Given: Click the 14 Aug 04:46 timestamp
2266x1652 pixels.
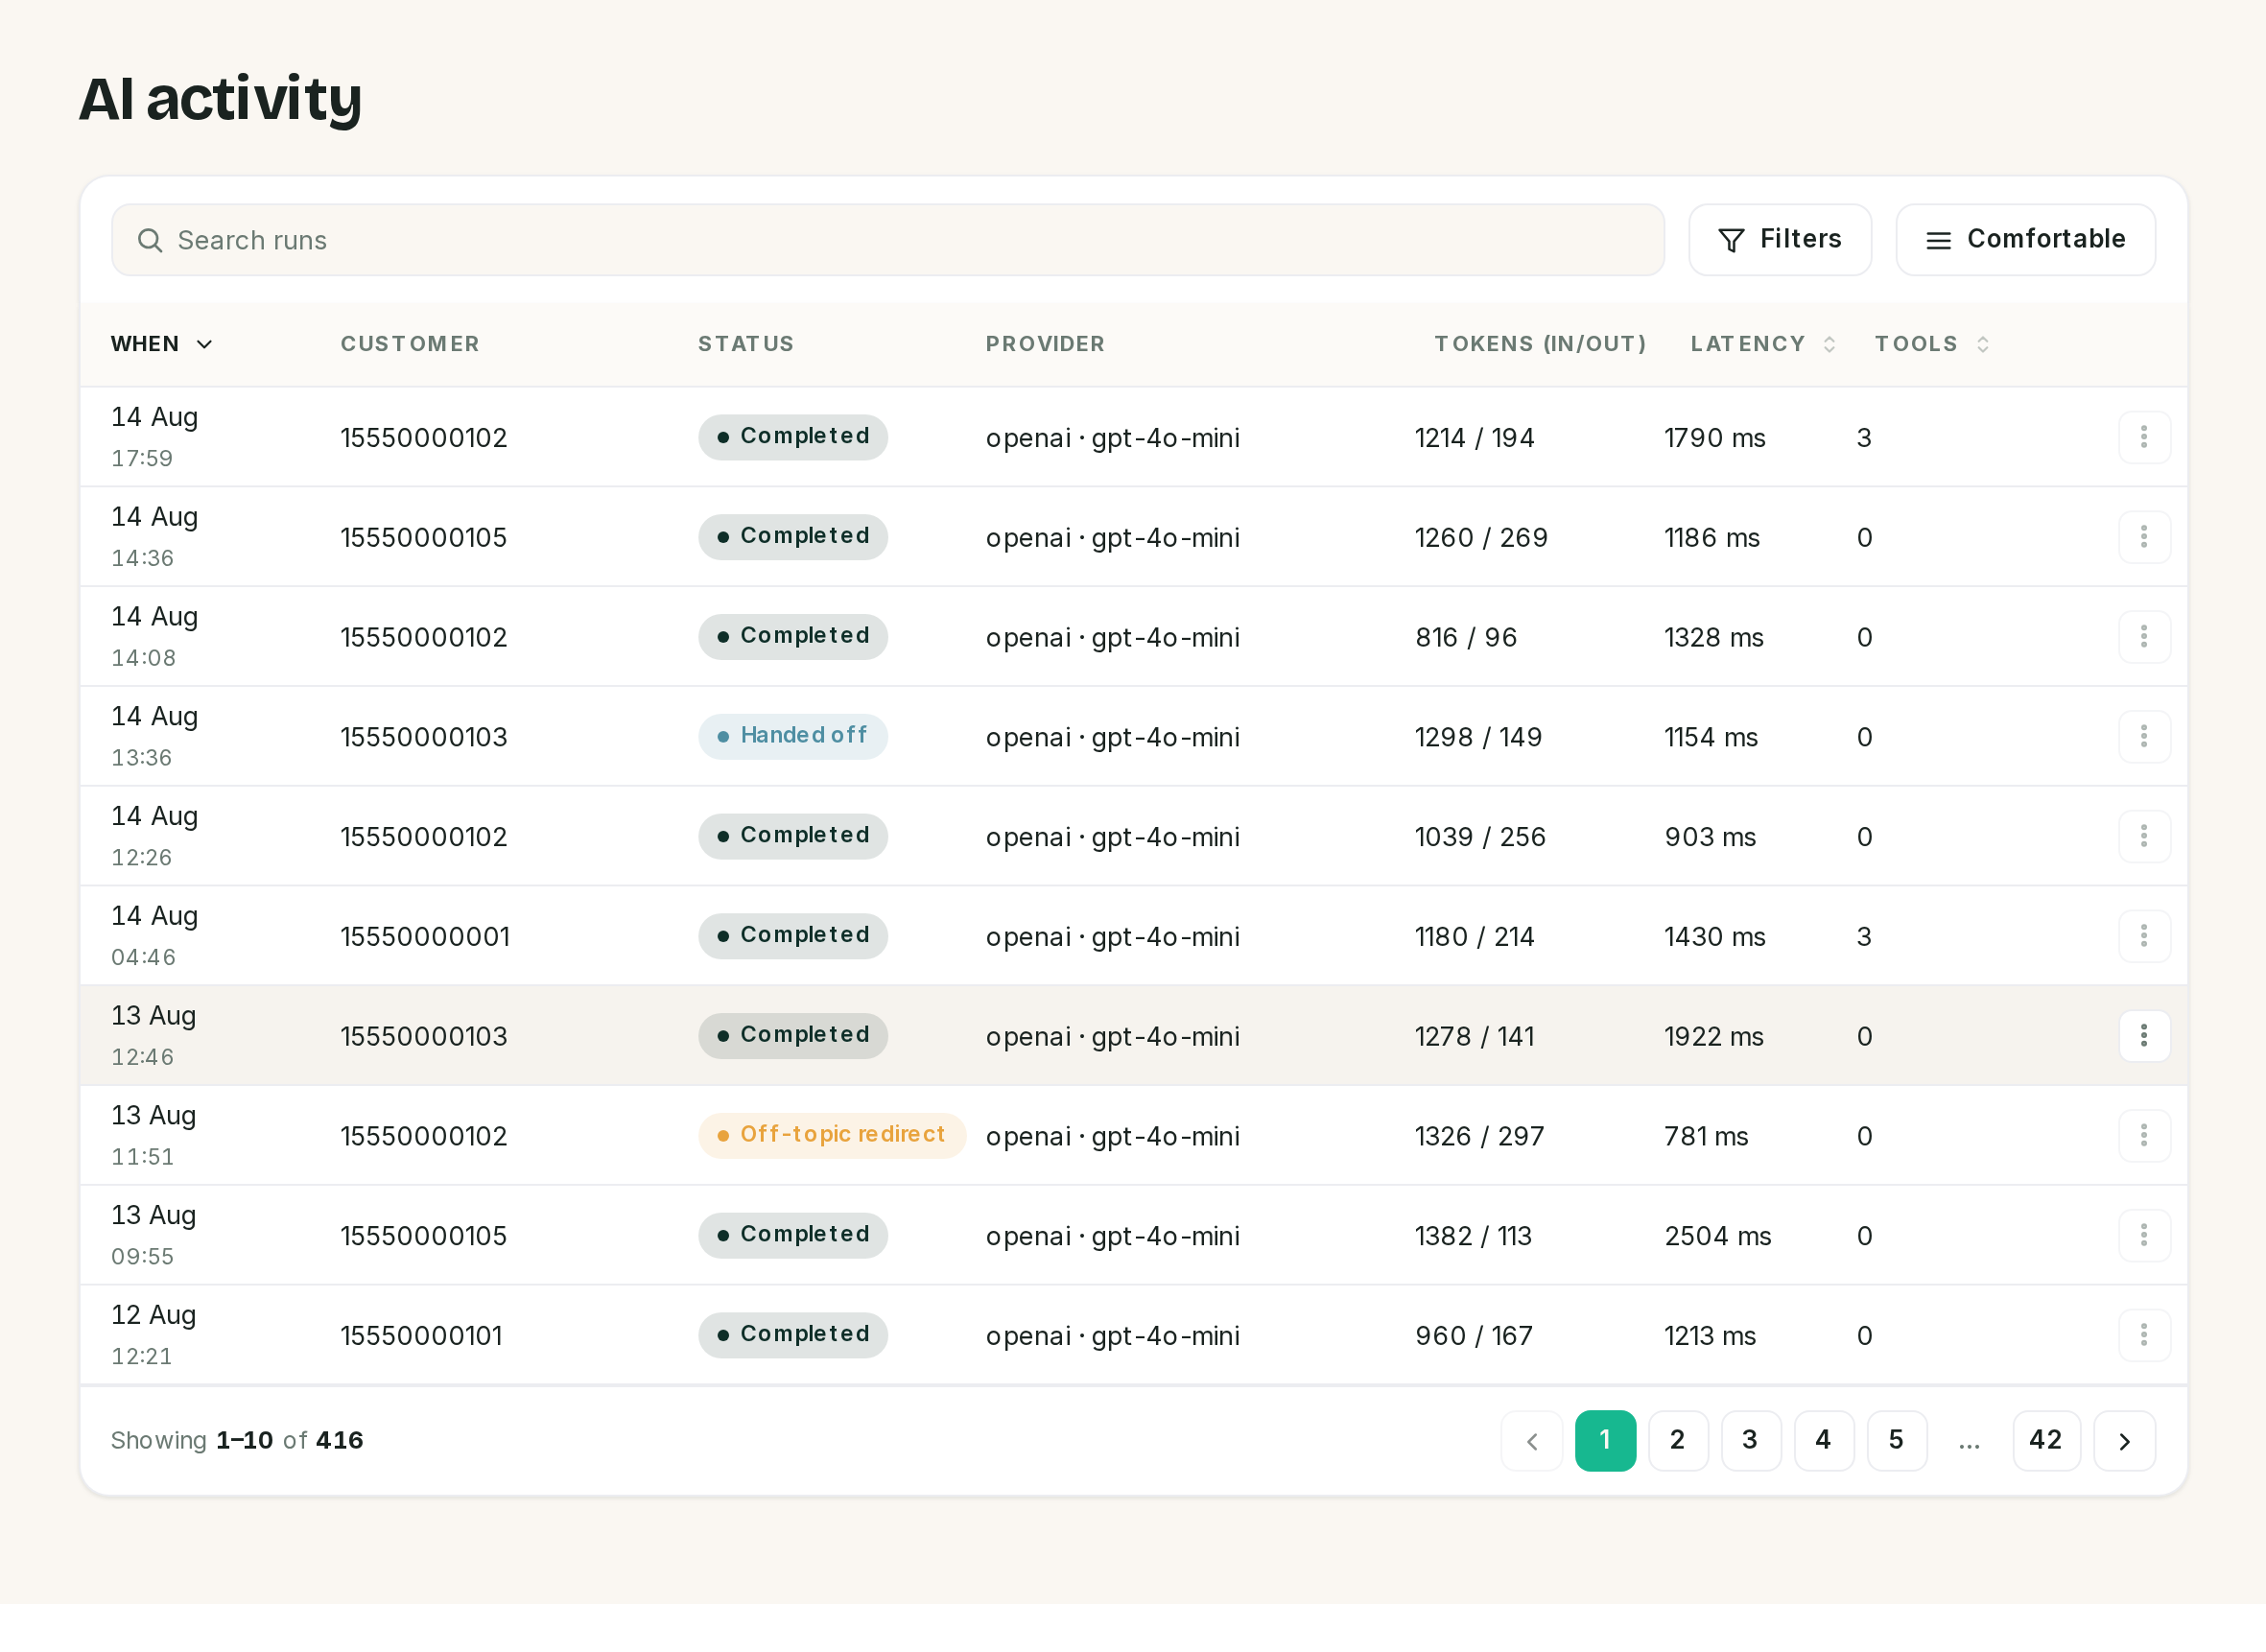Looking at the screenshot, I should (x=155, y=936).
